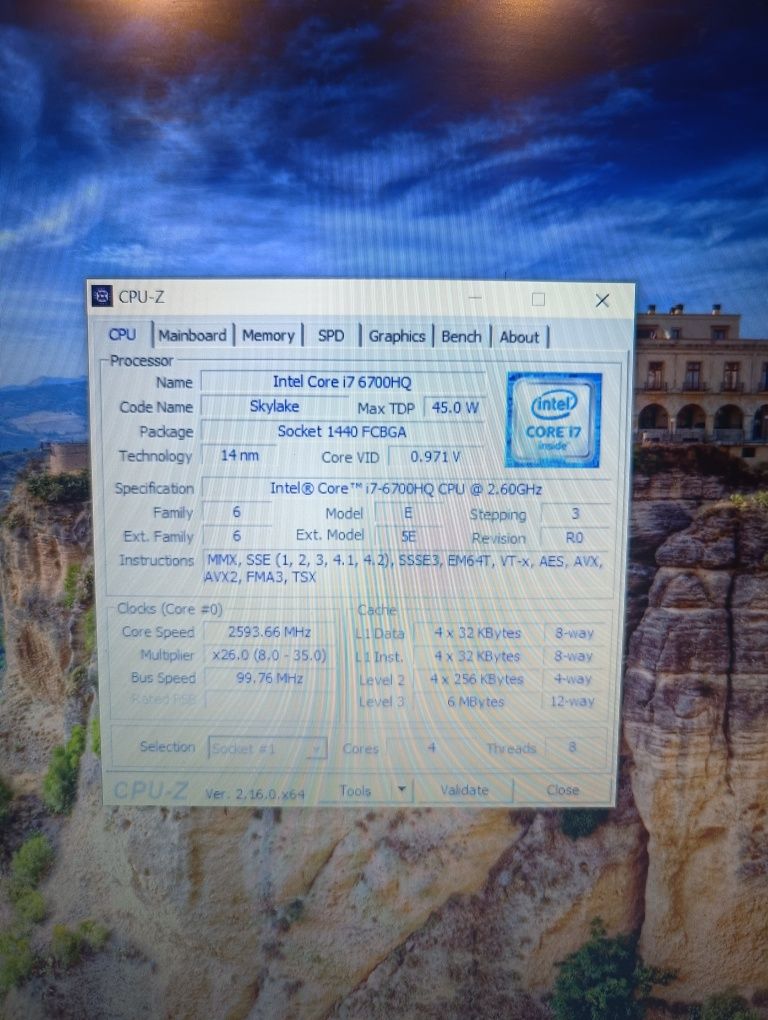Click the Model value E

tap(408, 513)
